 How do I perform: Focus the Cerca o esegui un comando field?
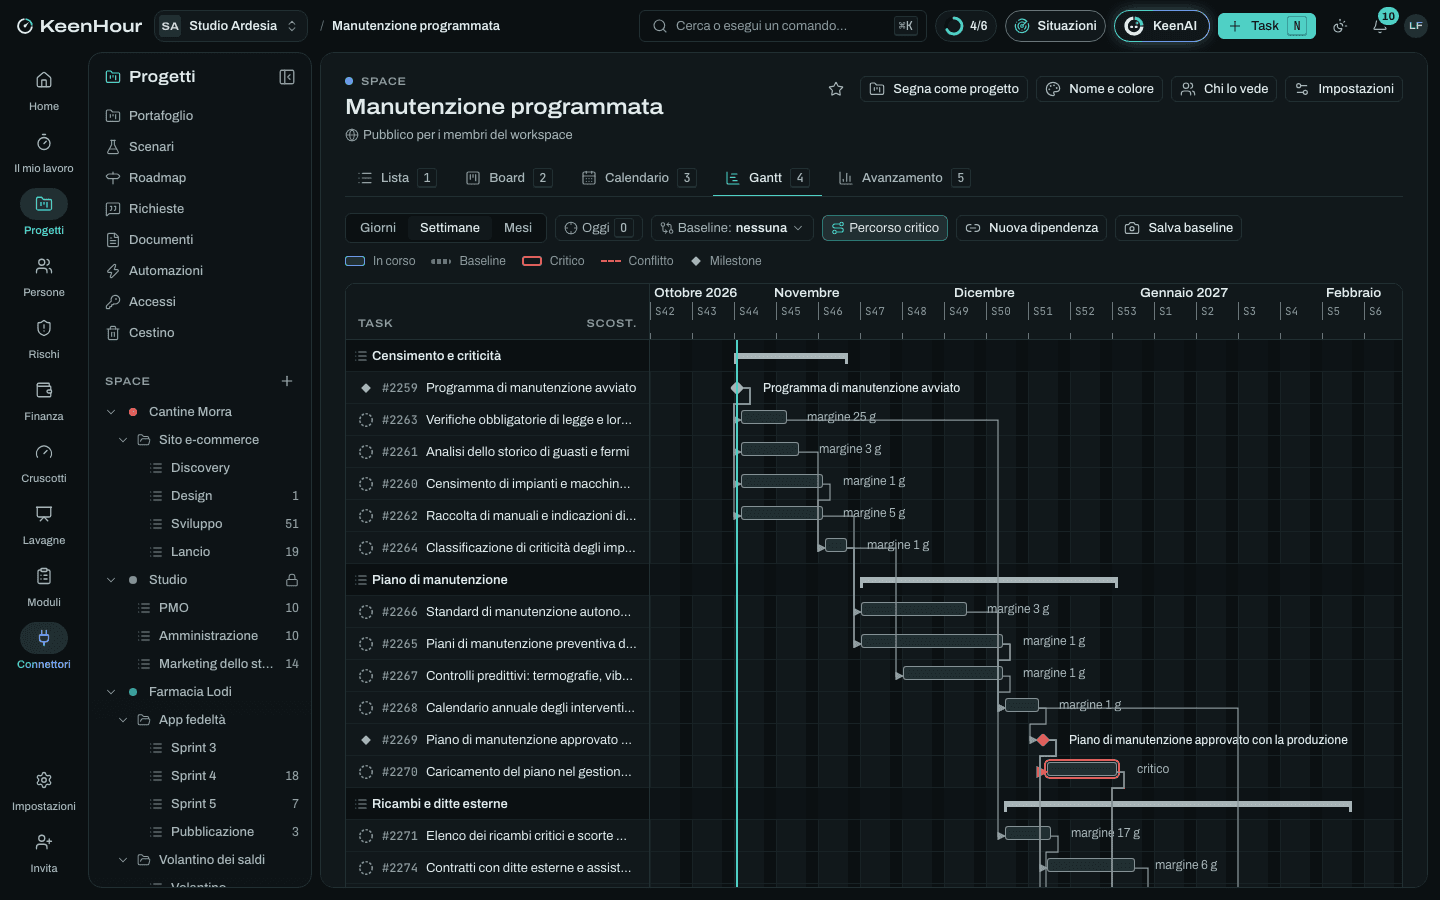point(782,26)
